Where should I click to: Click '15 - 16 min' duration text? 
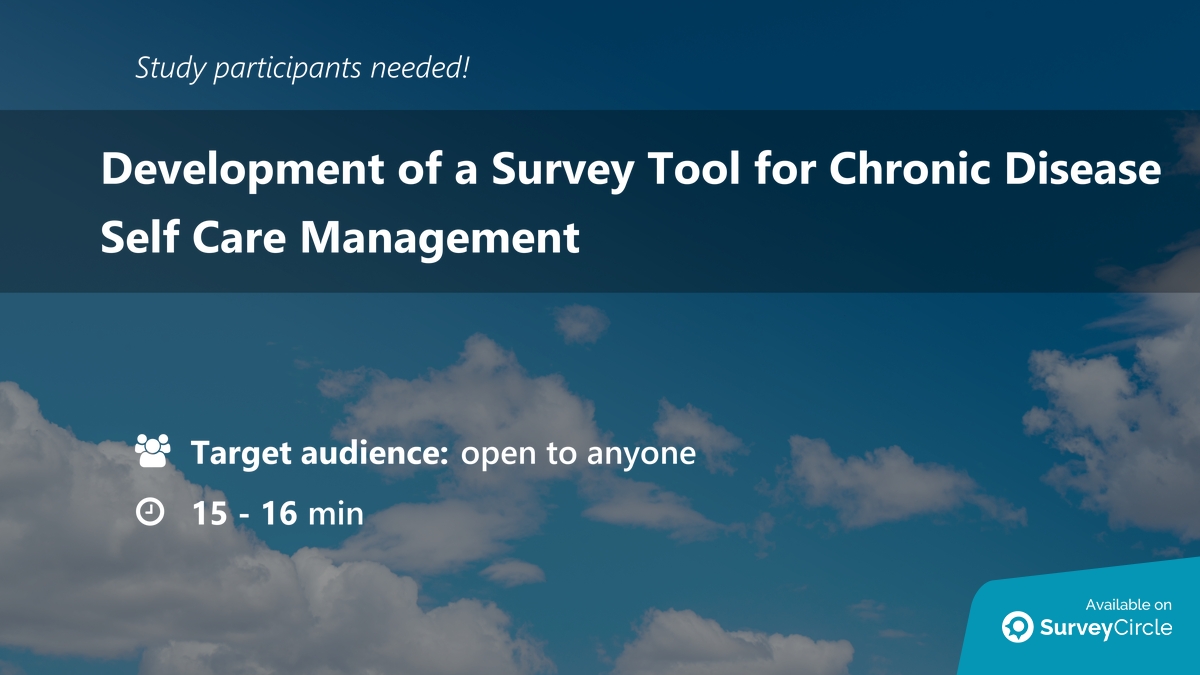point(278,513)
